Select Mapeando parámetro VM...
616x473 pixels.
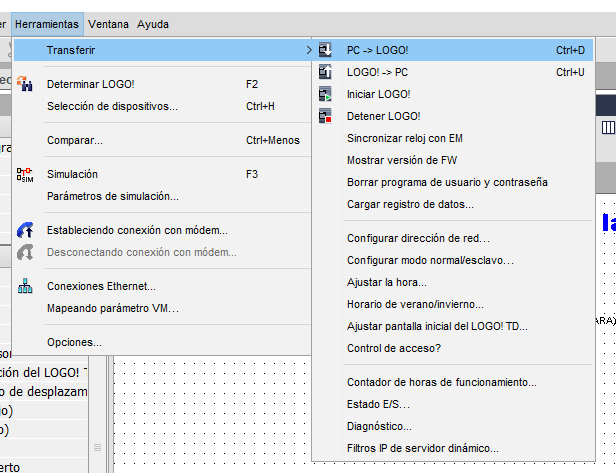pos(163,308)
